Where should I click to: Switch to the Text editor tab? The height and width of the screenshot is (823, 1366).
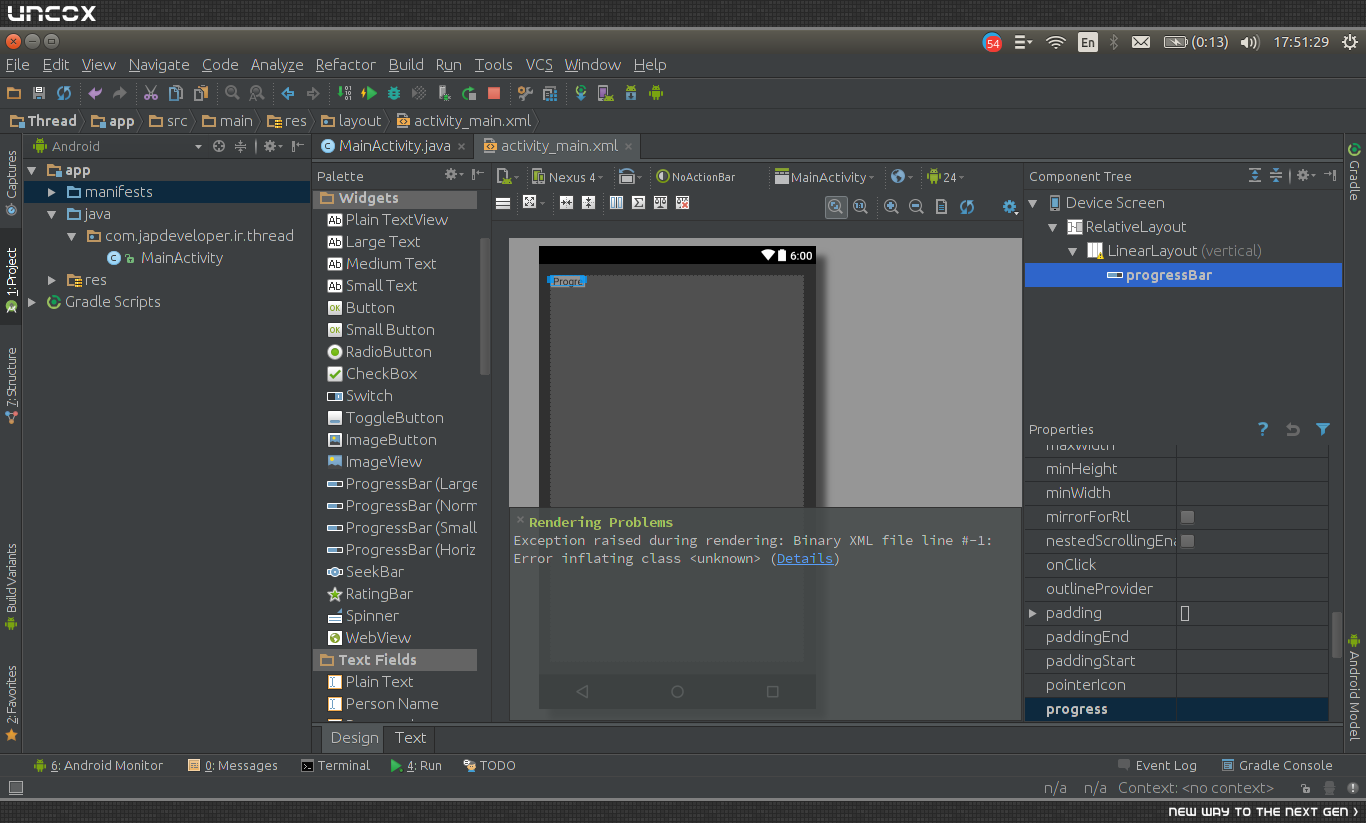pyautogui.click(x=410, y=738)
